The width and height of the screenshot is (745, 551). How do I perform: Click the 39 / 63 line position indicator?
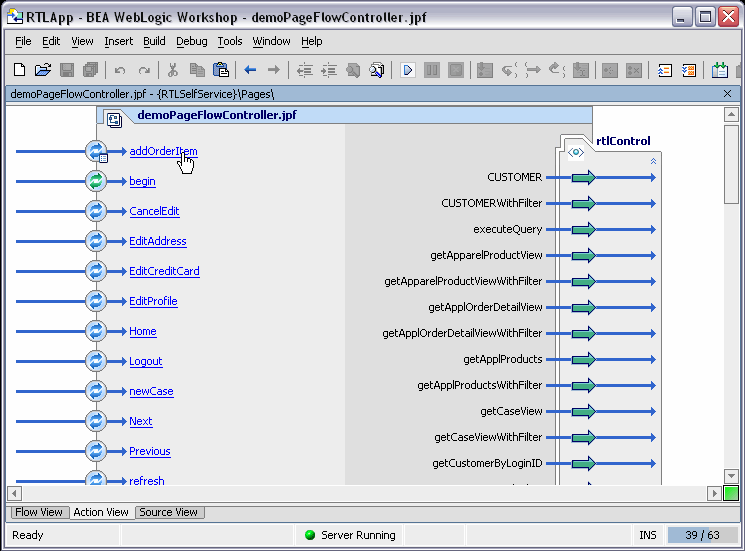click(702, 535)
